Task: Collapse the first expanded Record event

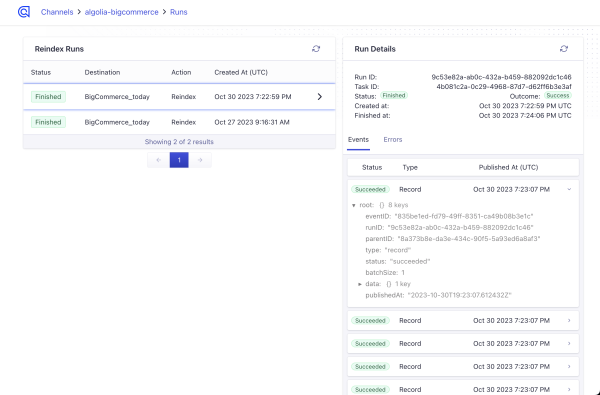Action: [x=569, y=189]
